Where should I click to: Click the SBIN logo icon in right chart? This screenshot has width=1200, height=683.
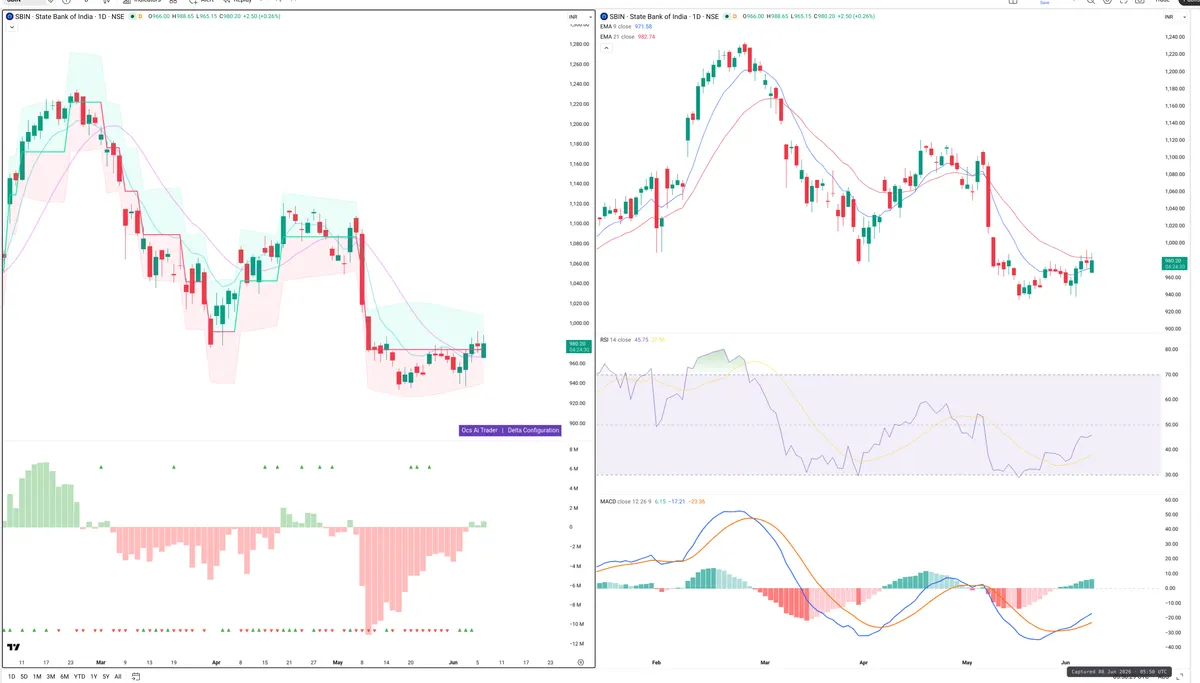(x=604, y=17)
